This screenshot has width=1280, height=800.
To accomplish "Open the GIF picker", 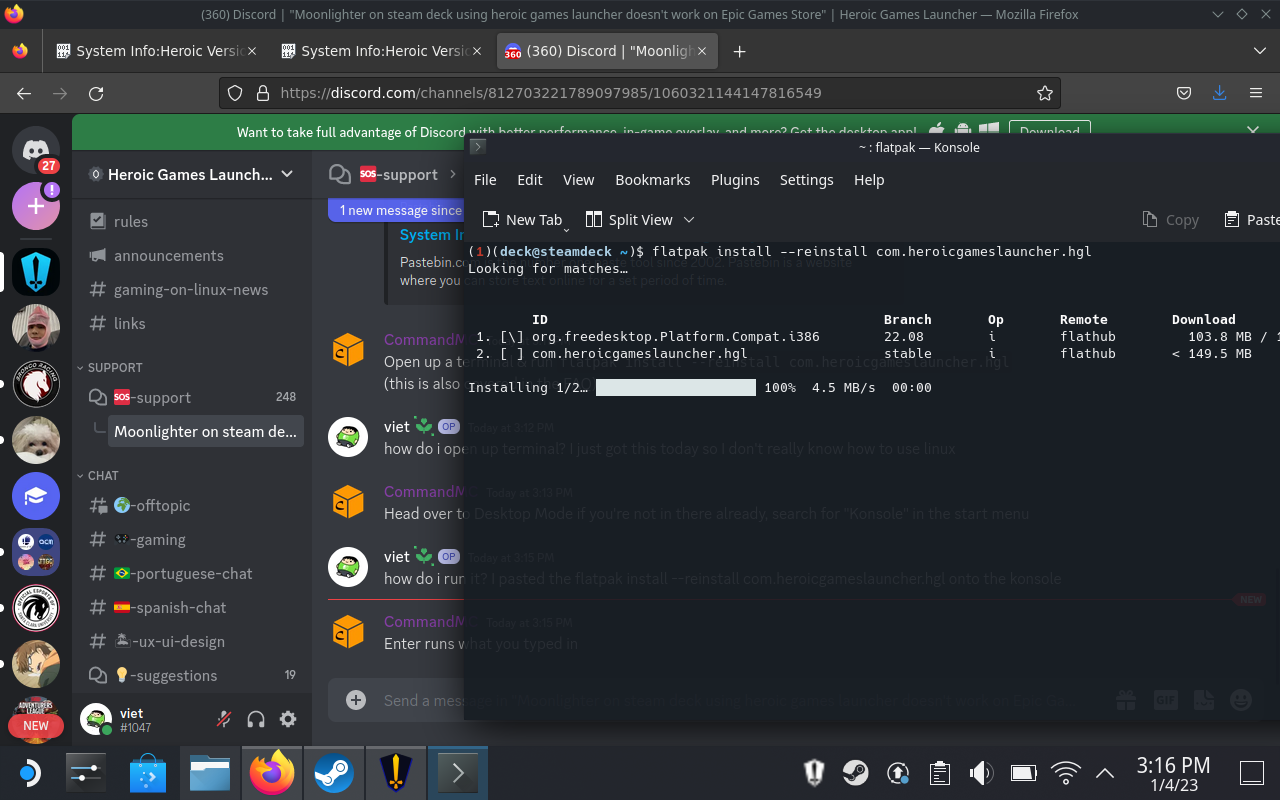I will coord(1165,700).
